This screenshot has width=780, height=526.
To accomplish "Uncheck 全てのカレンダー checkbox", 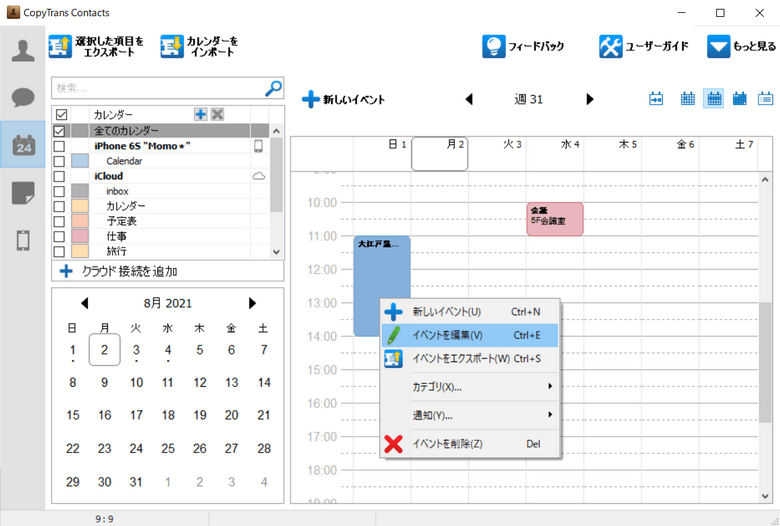I will [x=59, y=131].
